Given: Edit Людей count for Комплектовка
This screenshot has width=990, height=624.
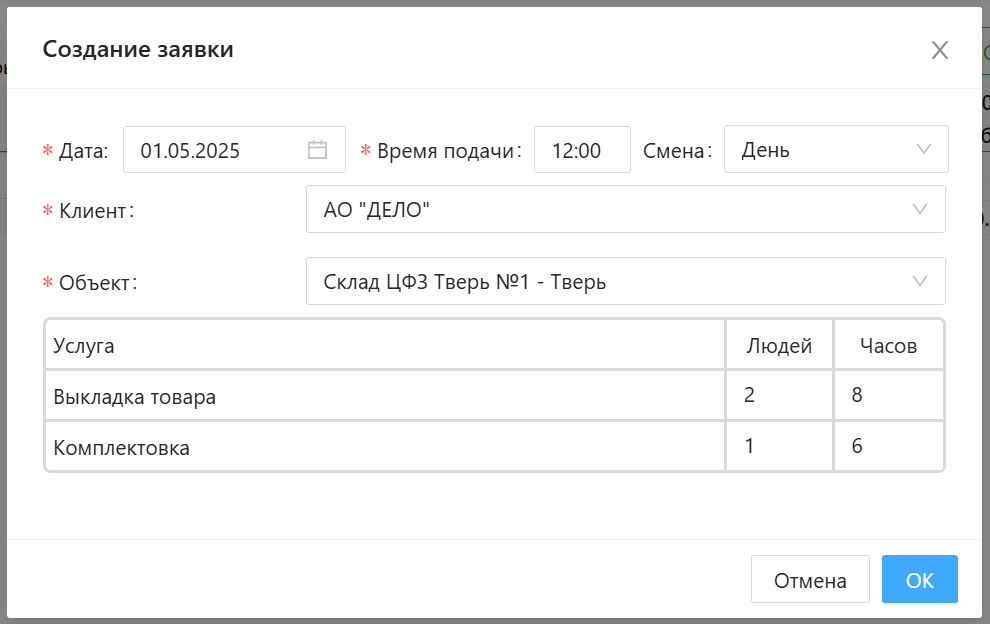Looking at the screenshot, I should pyautogui.click(x=779, y=447).
